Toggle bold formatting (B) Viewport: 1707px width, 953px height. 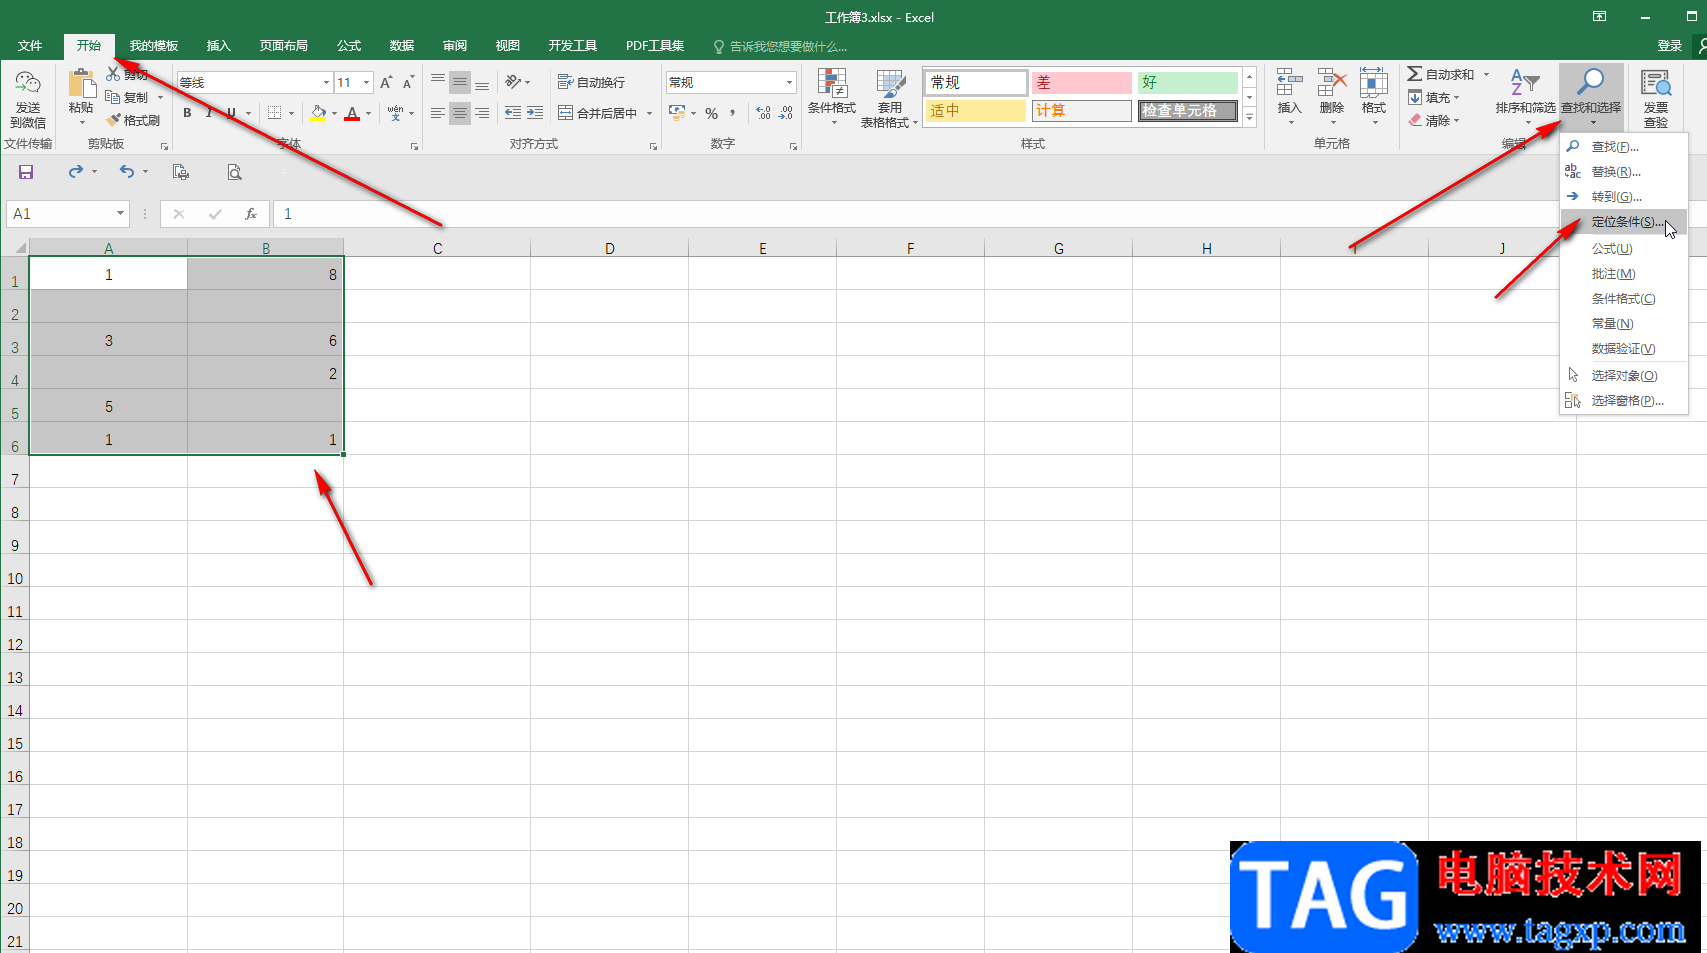pos(187,113)
